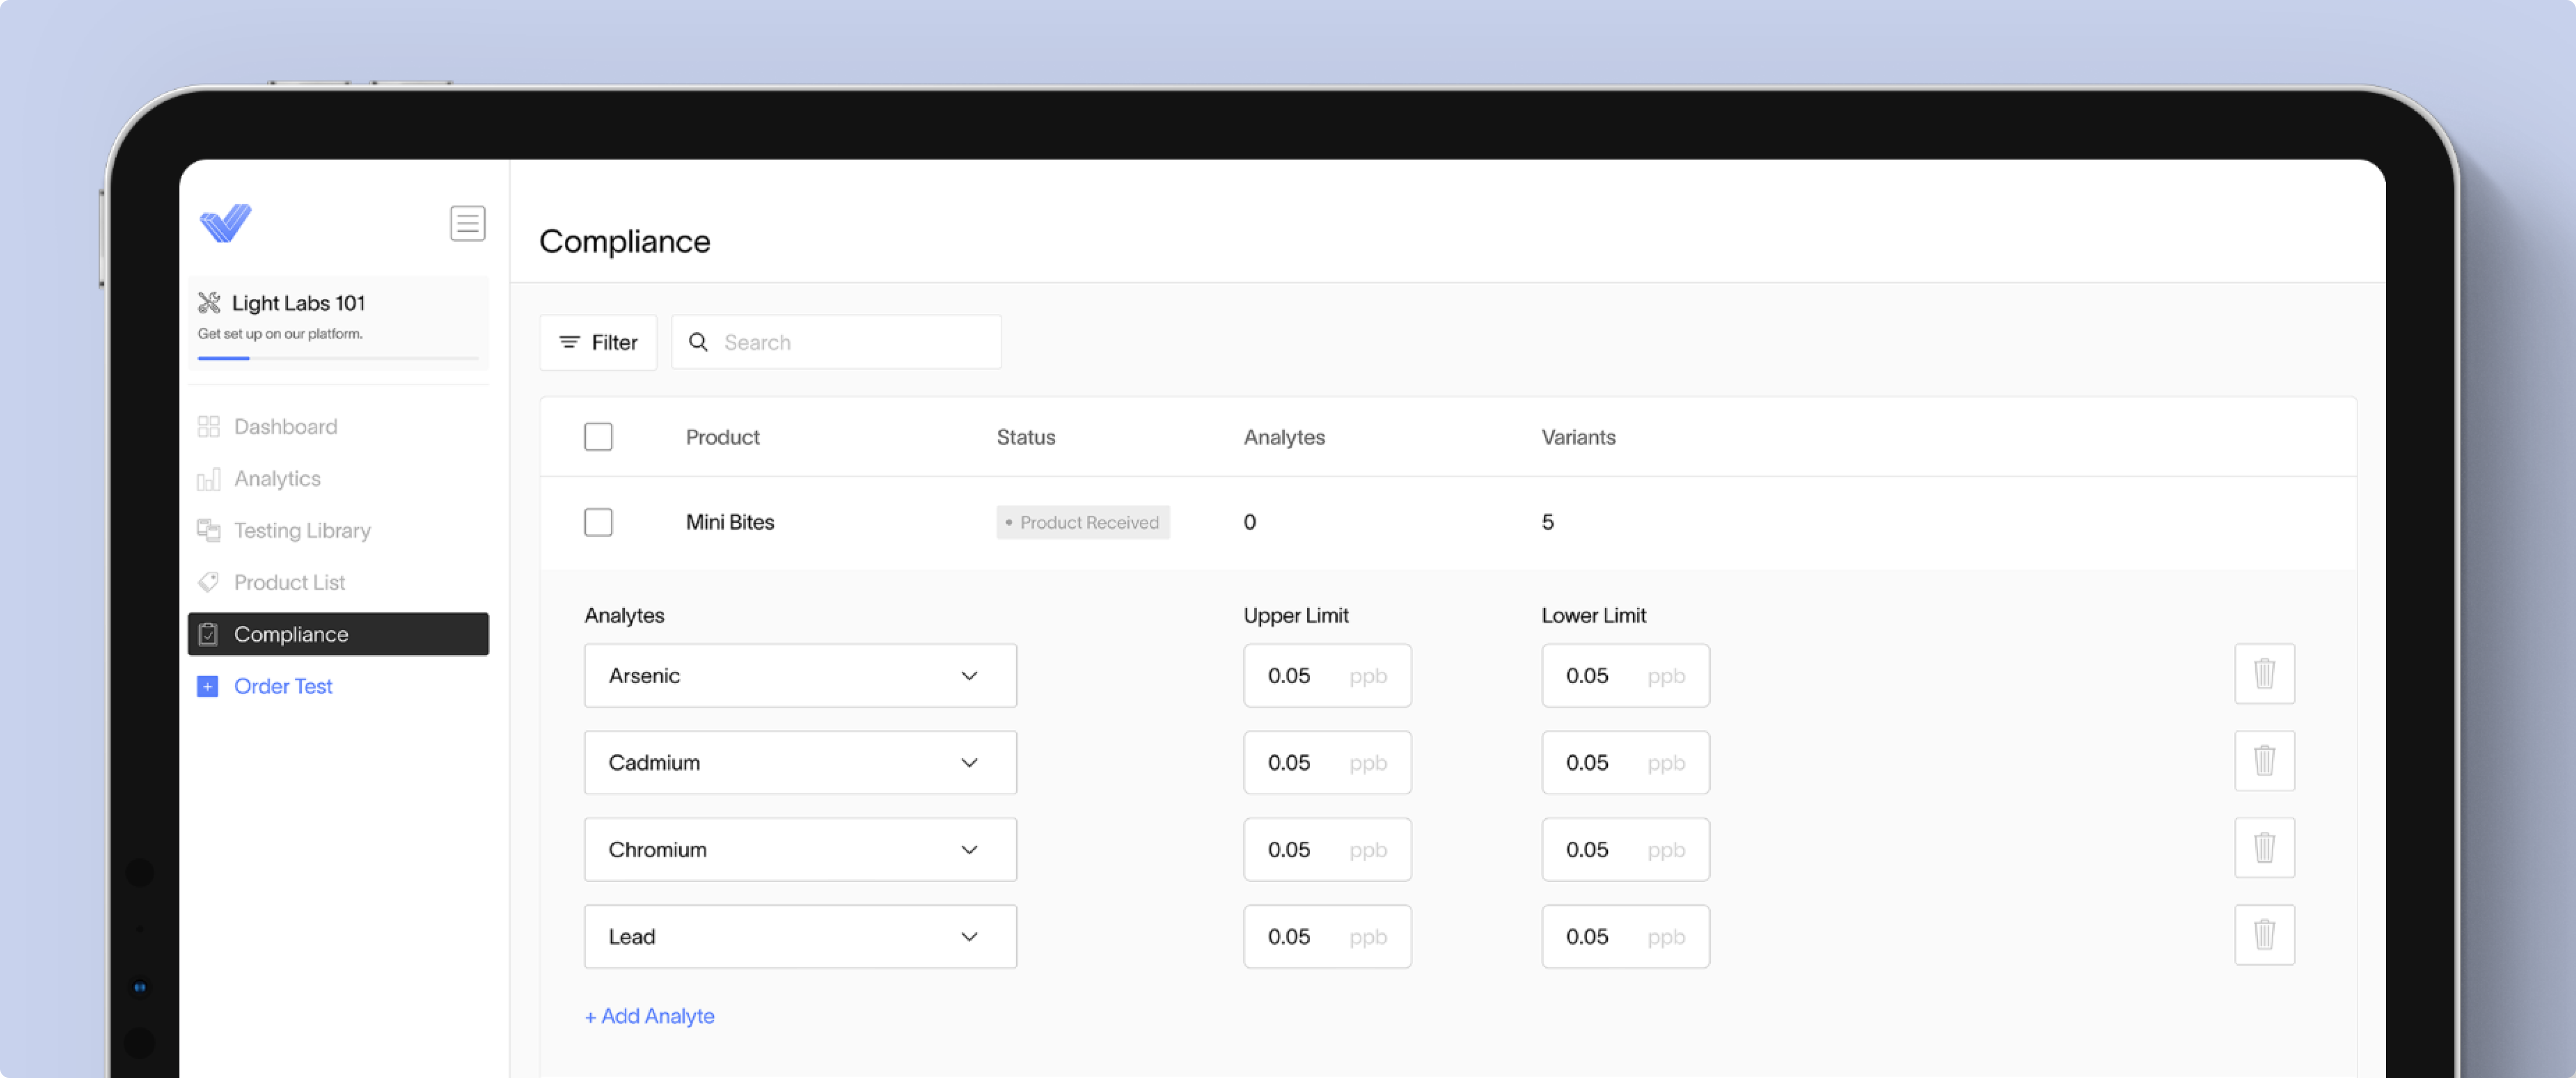Go to Analytics in the sidebar
Viewport: 2576px width, 1078px height.
pyautogui.click(x=338, y=479)
